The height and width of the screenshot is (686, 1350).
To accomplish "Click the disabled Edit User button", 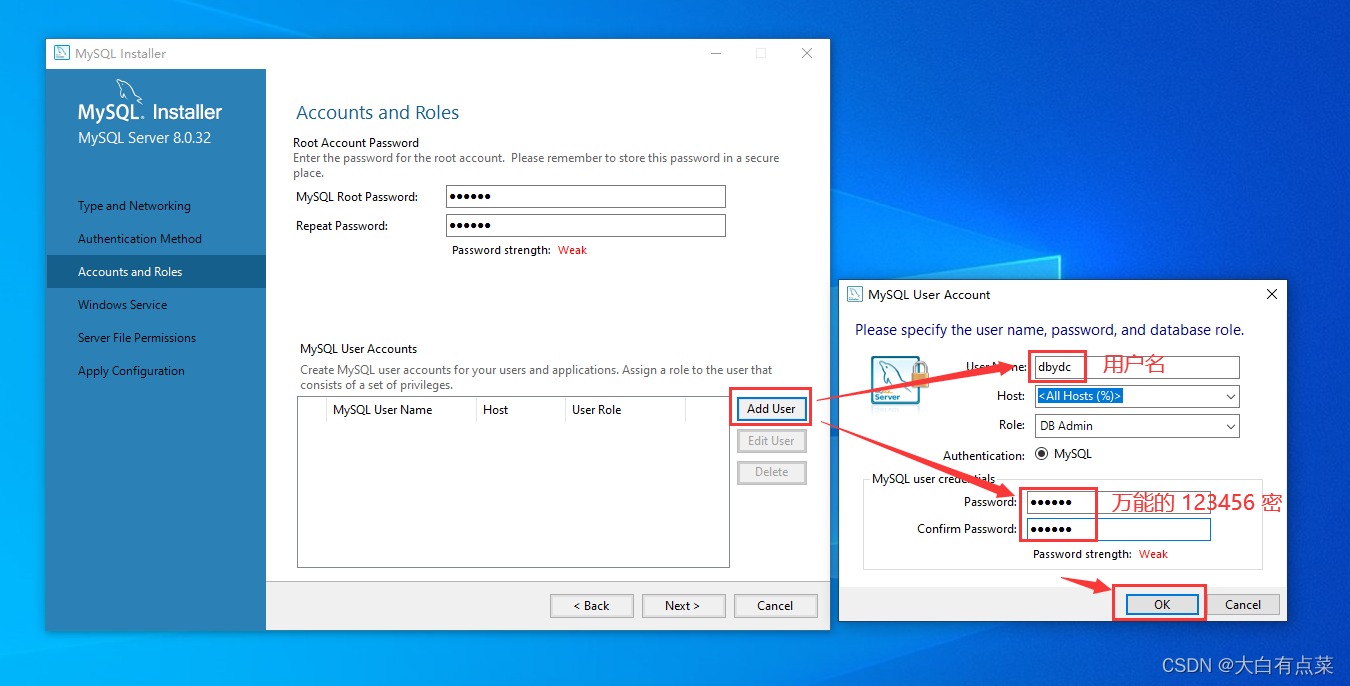I will coord(771,441).
